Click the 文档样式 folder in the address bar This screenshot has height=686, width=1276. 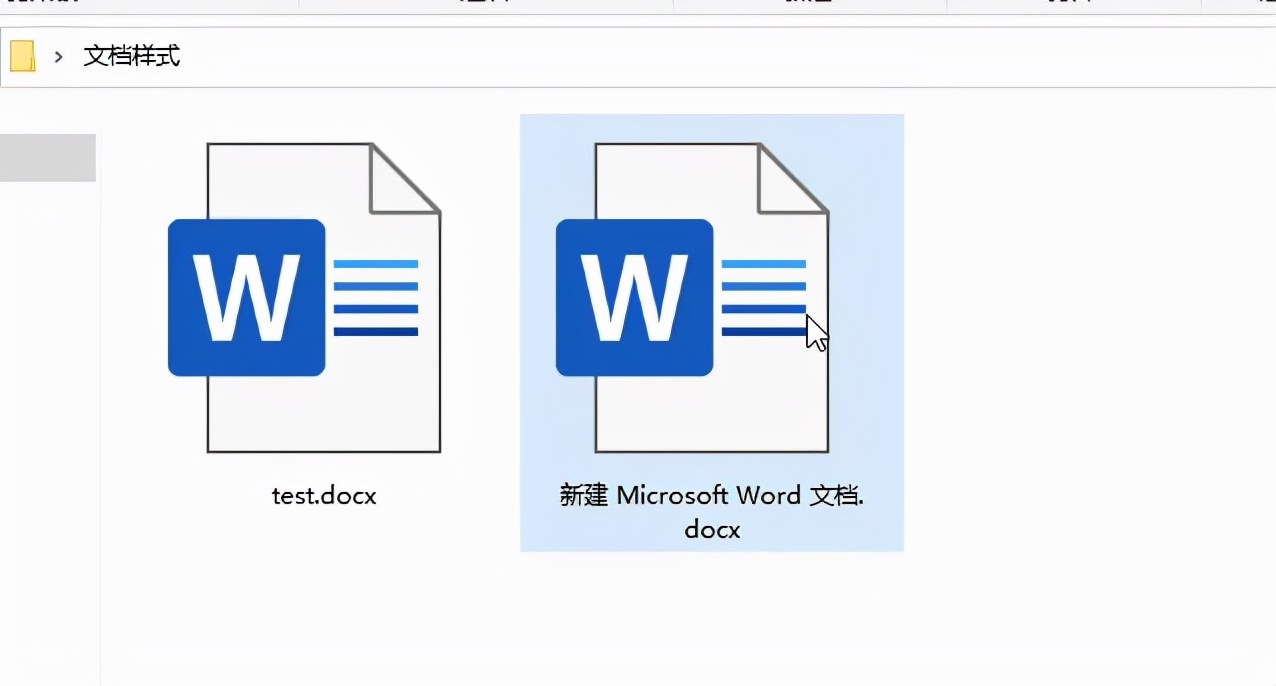click(132, 56)
